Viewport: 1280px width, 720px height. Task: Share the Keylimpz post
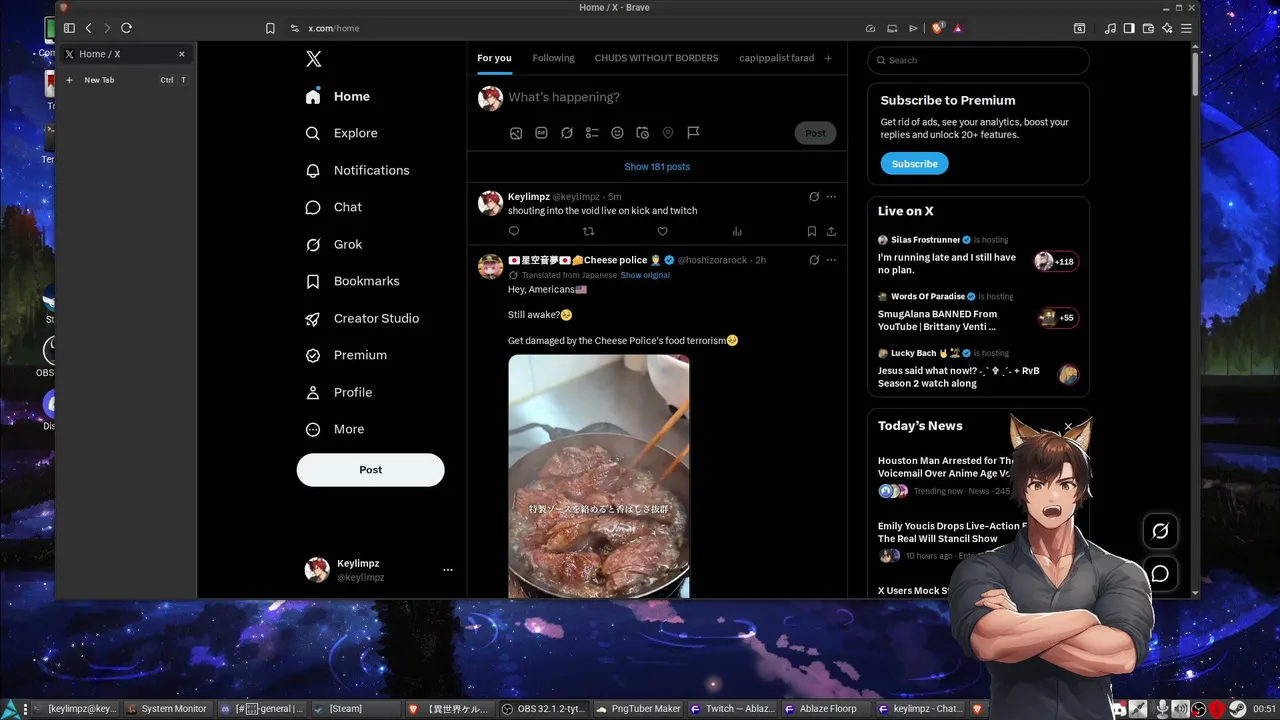coord(831,231)
